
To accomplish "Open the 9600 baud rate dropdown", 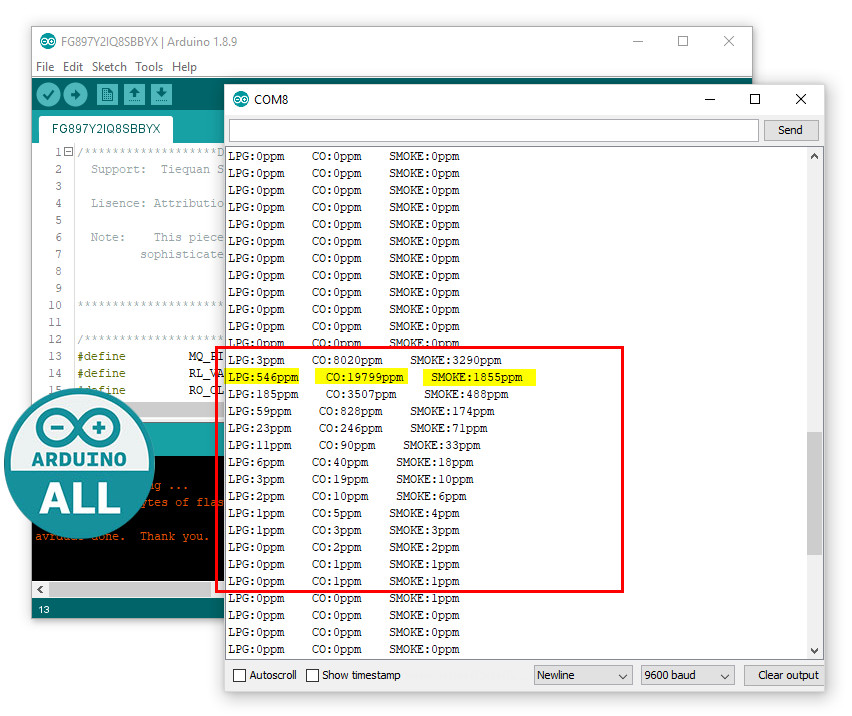I will 687,675.
